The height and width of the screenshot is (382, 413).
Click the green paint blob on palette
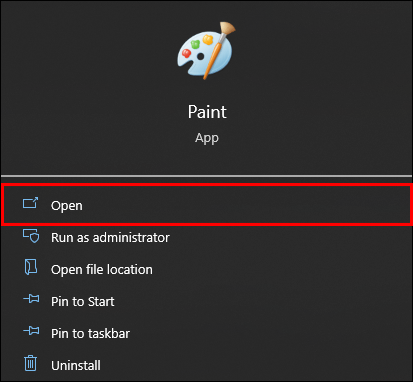click(x=195, y=44)
